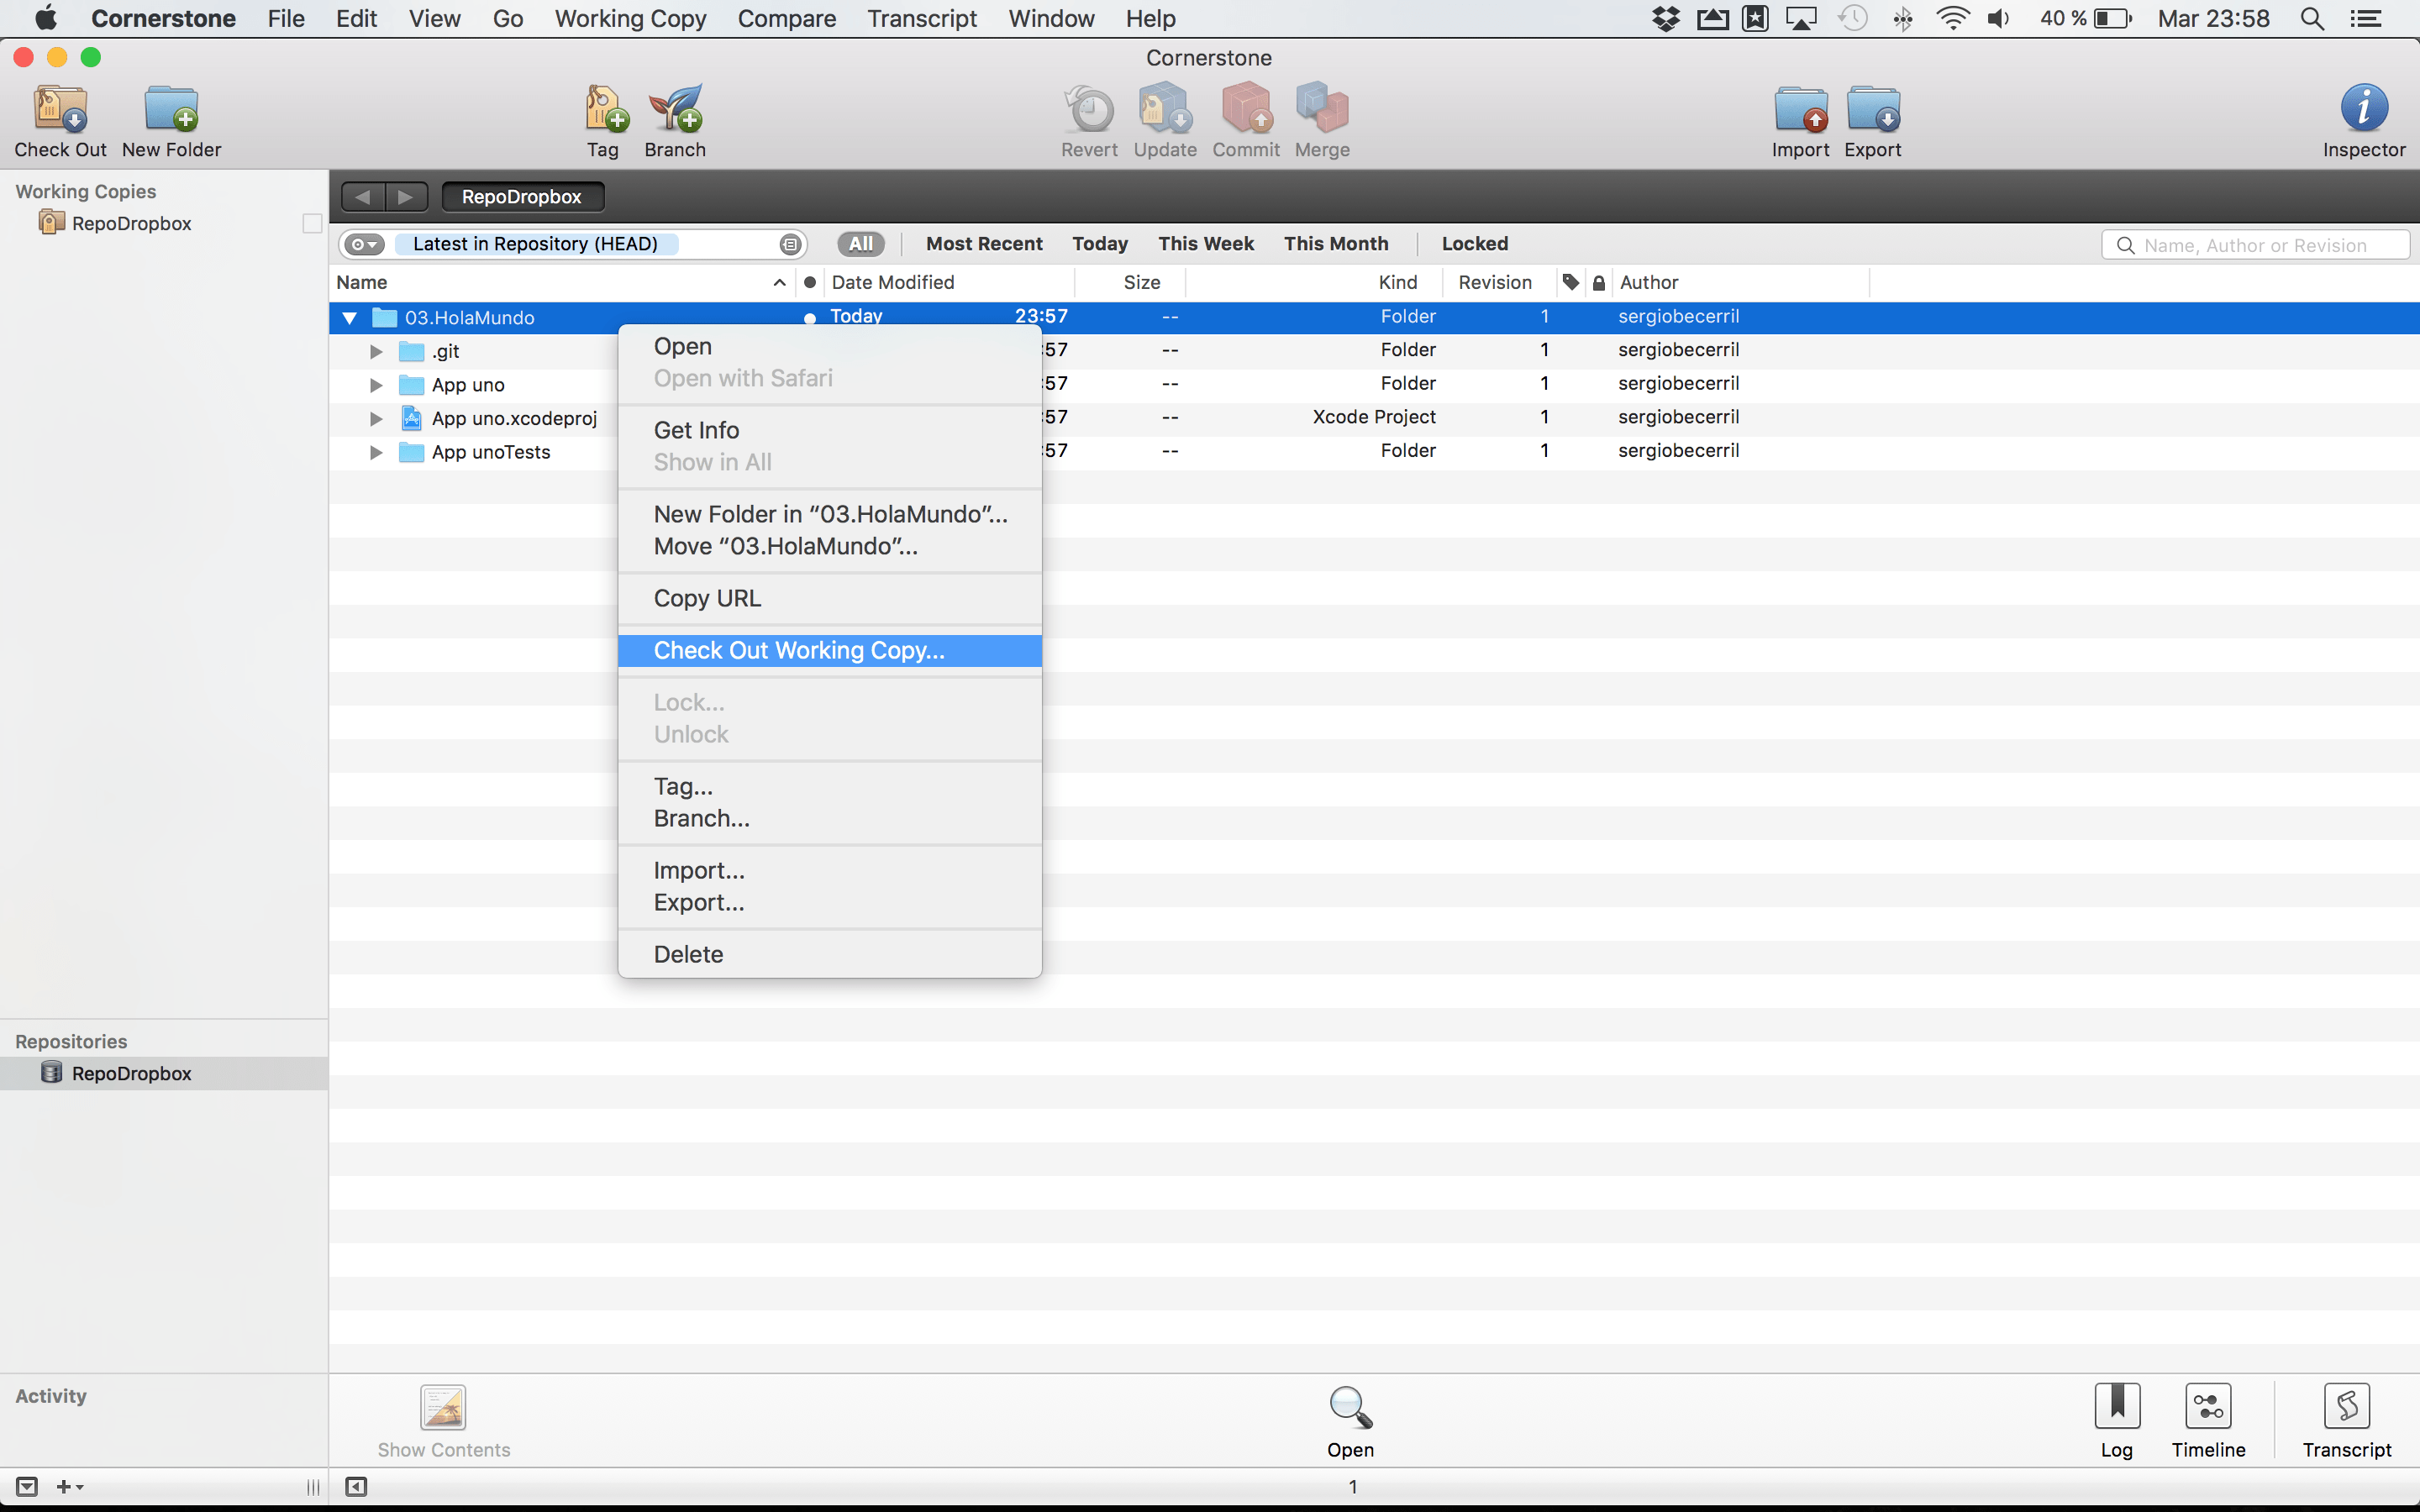Choose Move “03.HolaMundo”... menu entry
The image size is (2420, 1512).
pyautogui.click(x=830, y=546)
